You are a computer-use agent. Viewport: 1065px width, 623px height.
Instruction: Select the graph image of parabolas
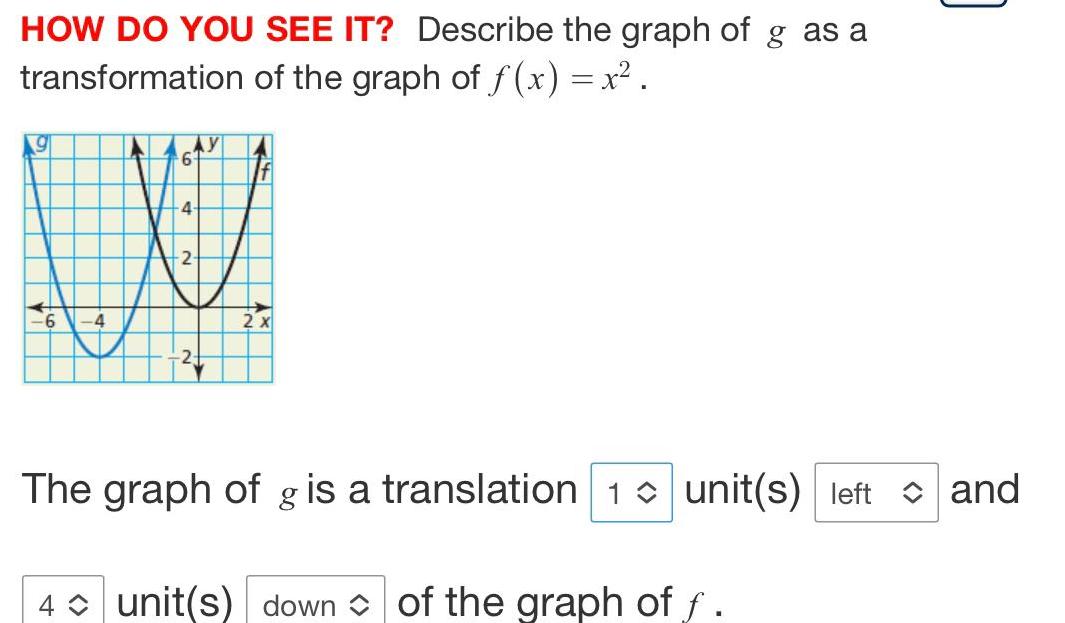coord(148,258)
